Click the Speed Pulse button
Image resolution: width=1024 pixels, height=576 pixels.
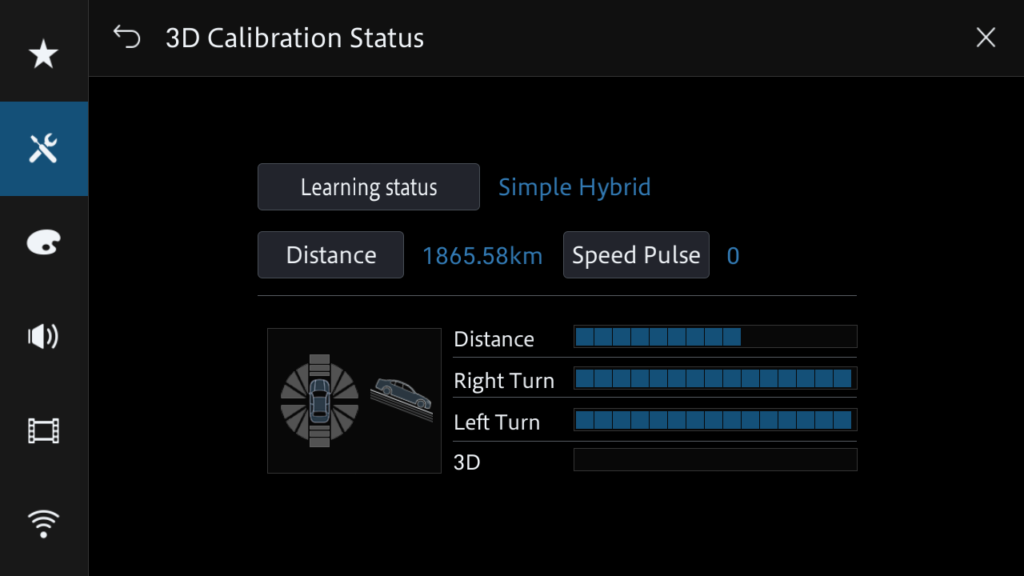636,255
